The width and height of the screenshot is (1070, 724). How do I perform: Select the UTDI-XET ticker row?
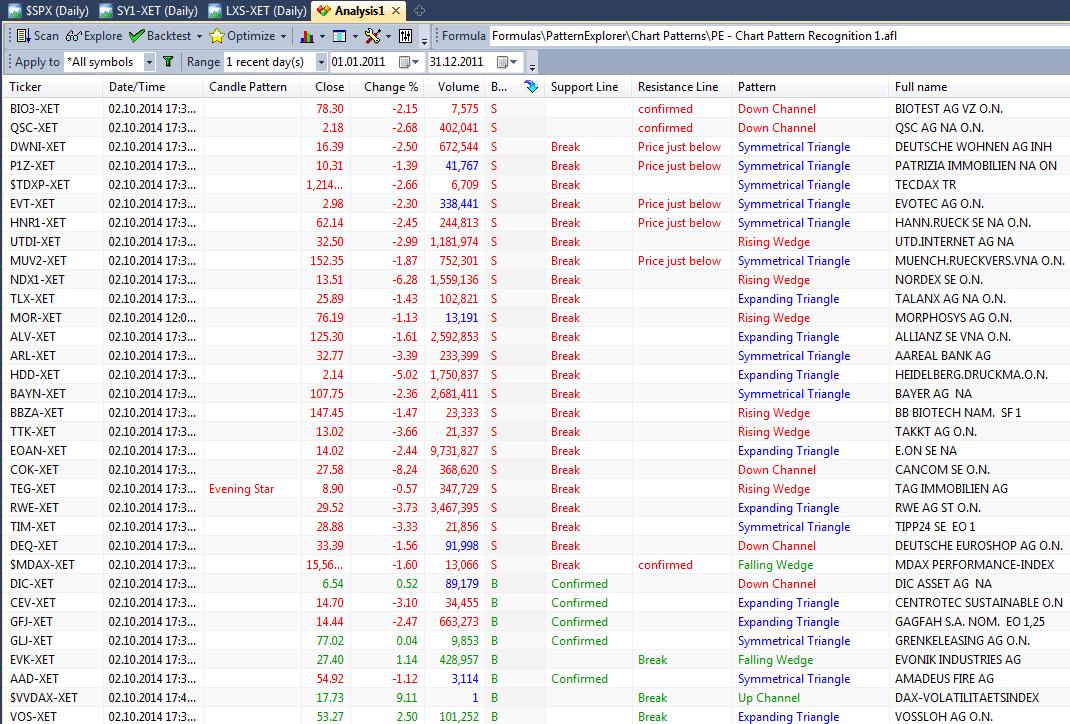pyautogui.click(x=535, y=242)
